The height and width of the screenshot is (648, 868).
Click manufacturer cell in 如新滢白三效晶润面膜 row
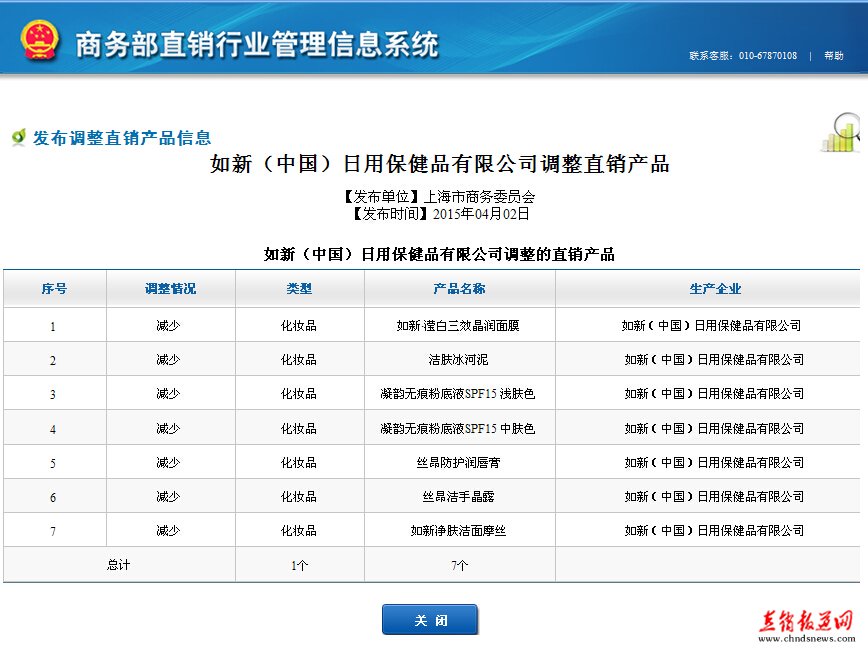(x=711, y=325)
